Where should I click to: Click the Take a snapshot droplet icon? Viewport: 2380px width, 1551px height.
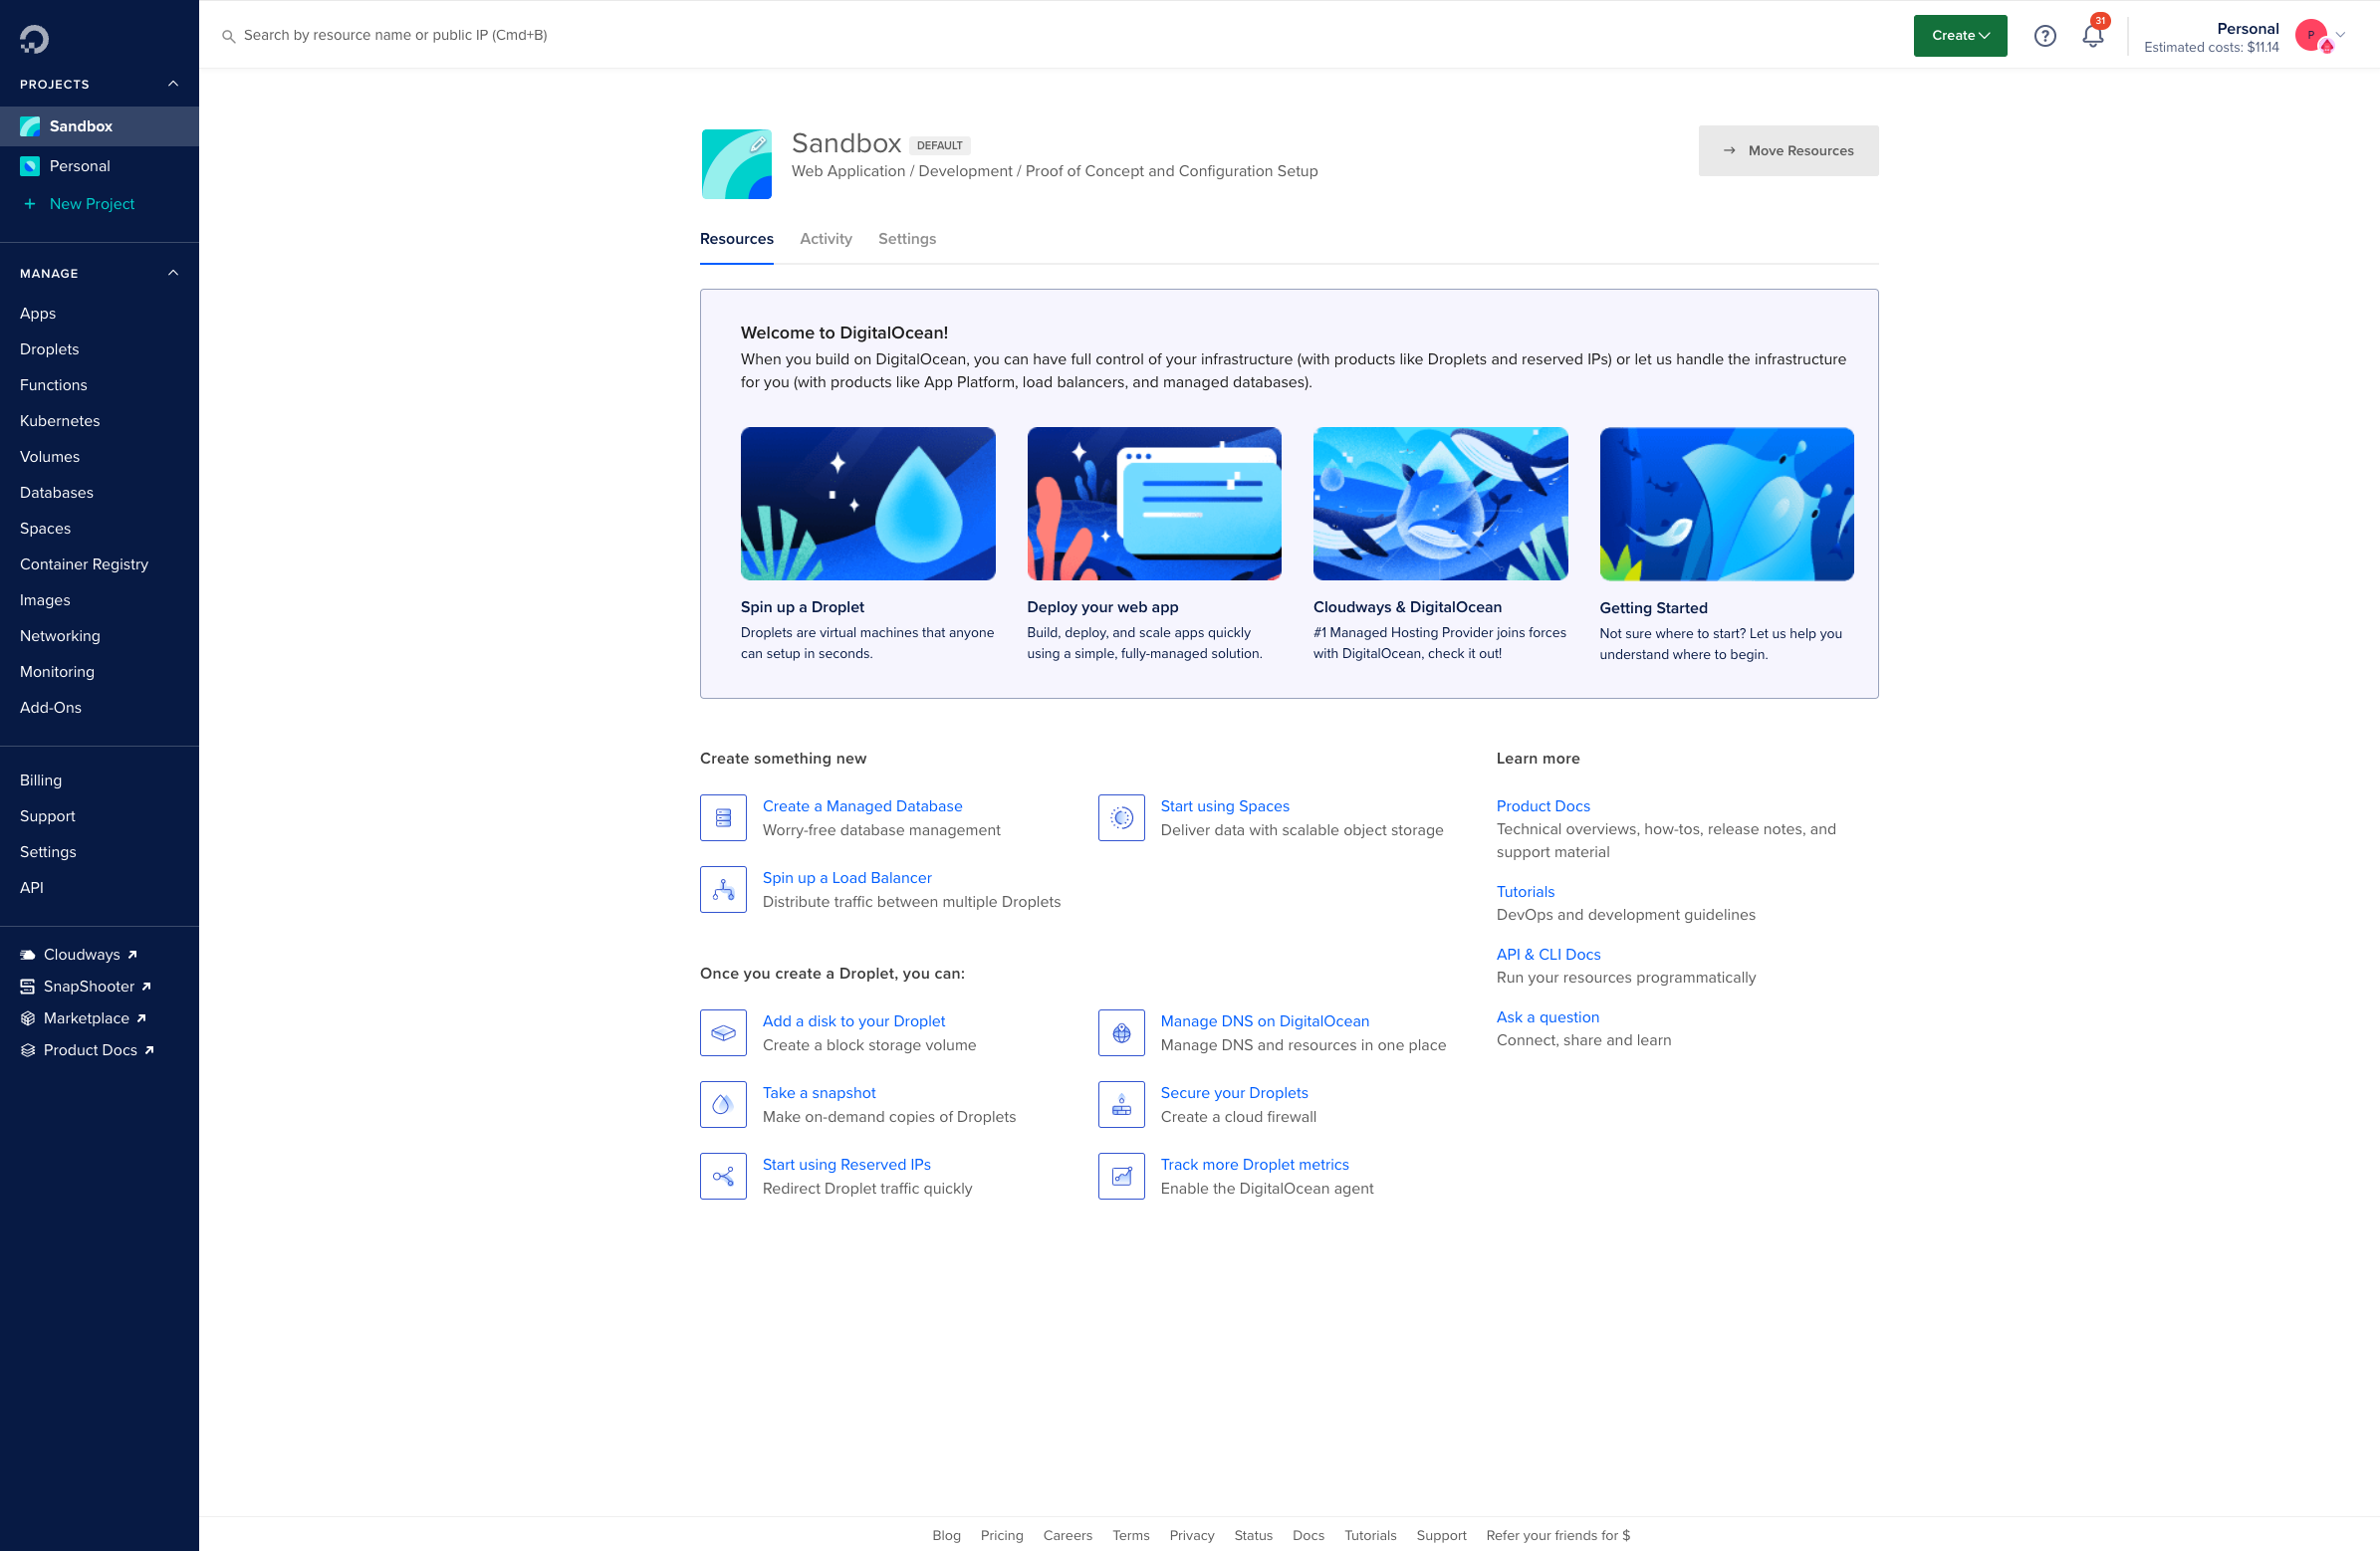[x=723, y=1105]
